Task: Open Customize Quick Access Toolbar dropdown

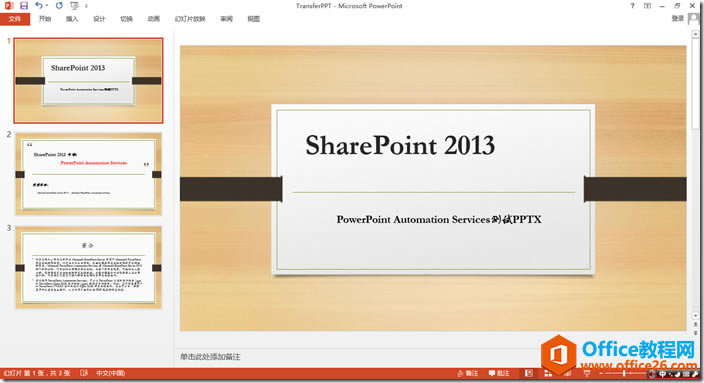Action: 86,6
